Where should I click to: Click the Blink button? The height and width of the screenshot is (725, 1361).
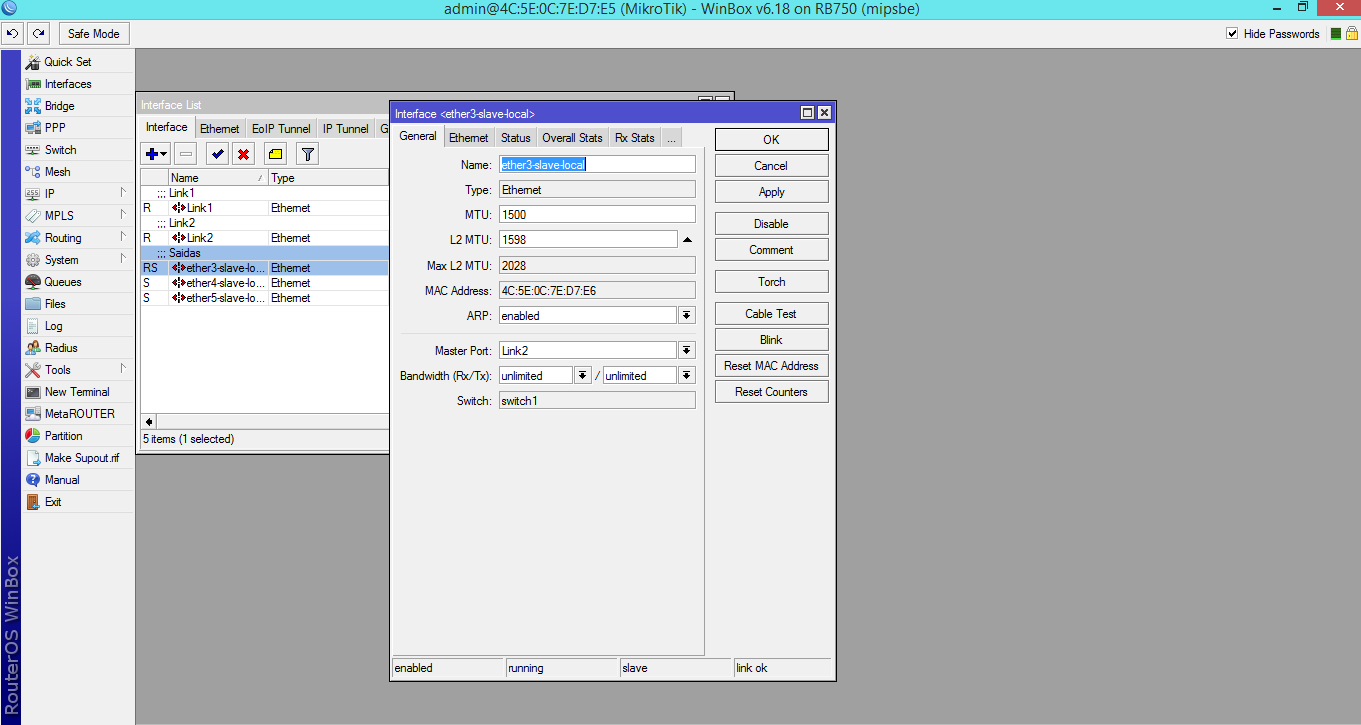[x=771, y=340]
